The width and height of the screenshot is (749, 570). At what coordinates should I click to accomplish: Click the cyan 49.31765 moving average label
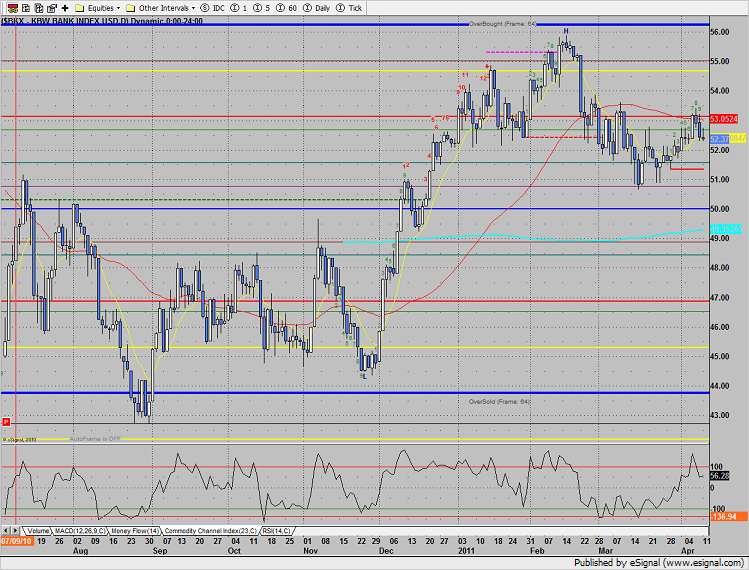click(x=726, y=229)
